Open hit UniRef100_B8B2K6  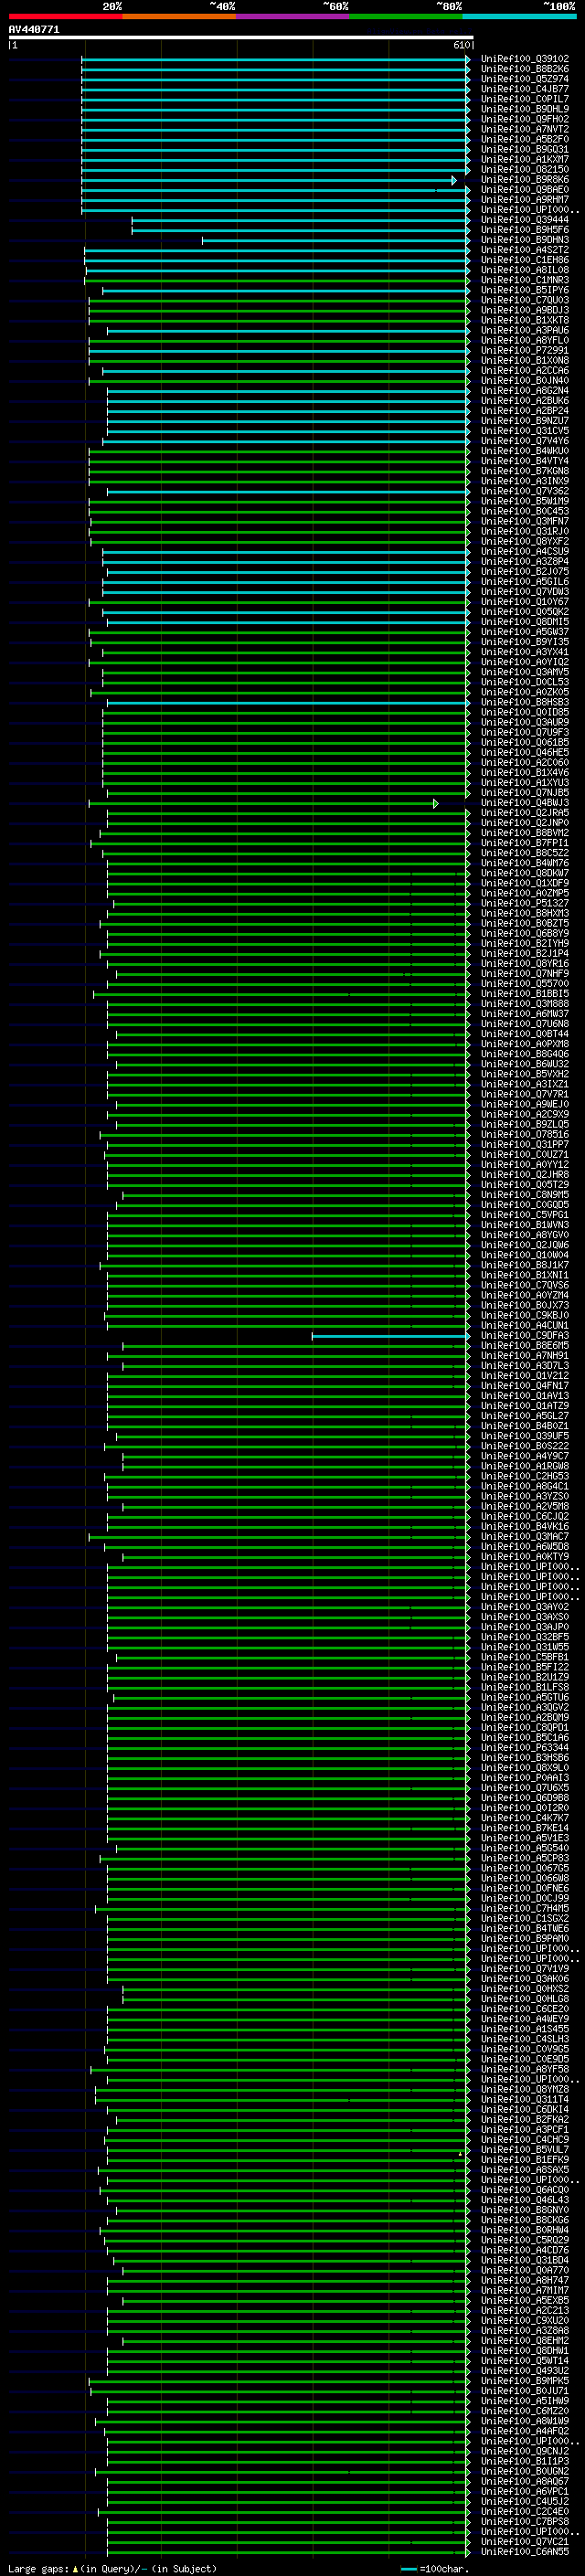pyautogui.click(x=524, y=69)
